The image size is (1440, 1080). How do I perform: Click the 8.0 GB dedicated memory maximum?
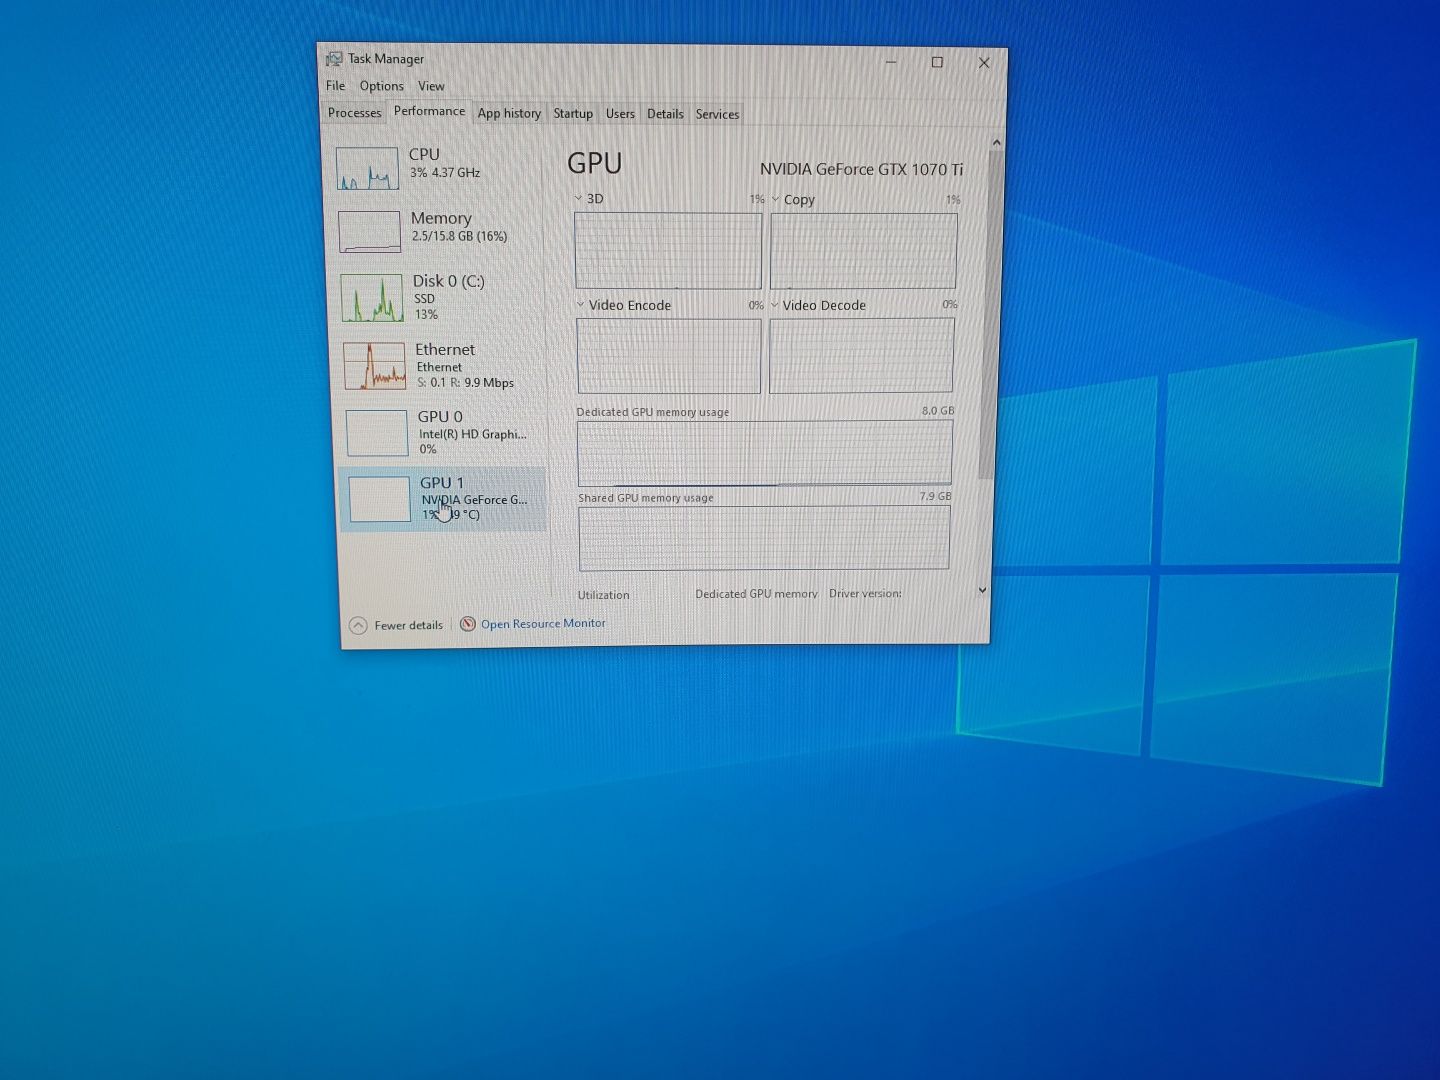tap(938, 411)
